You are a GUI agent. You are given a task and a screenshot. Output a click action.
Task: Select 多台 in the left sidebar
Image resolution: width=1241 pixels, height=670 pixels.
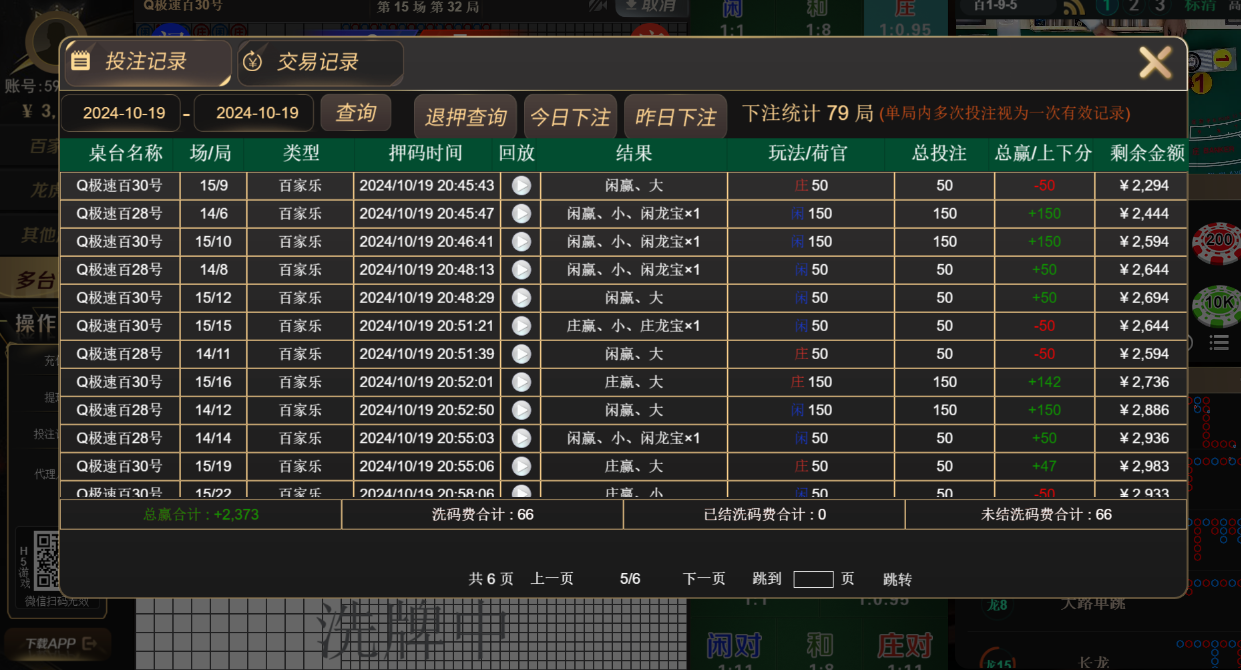tap(34, 281)
